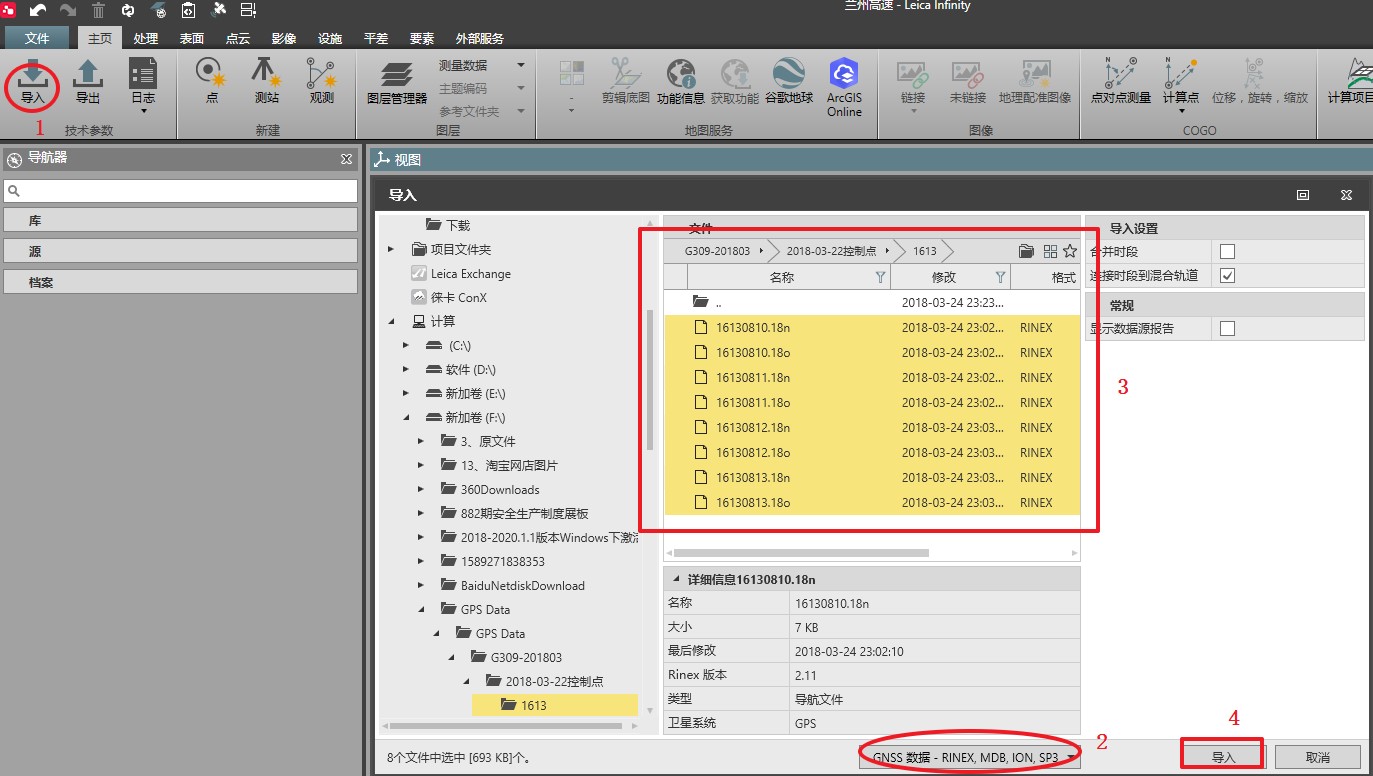Expand the 项目文件夹 tree node

(391, 249)
